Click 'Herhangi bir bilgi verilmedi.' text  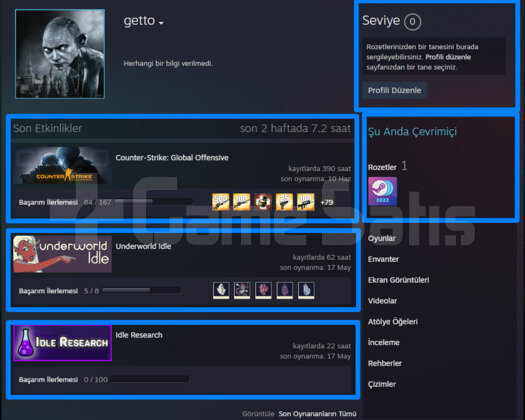pyautogui.click(x=168, y=63)
